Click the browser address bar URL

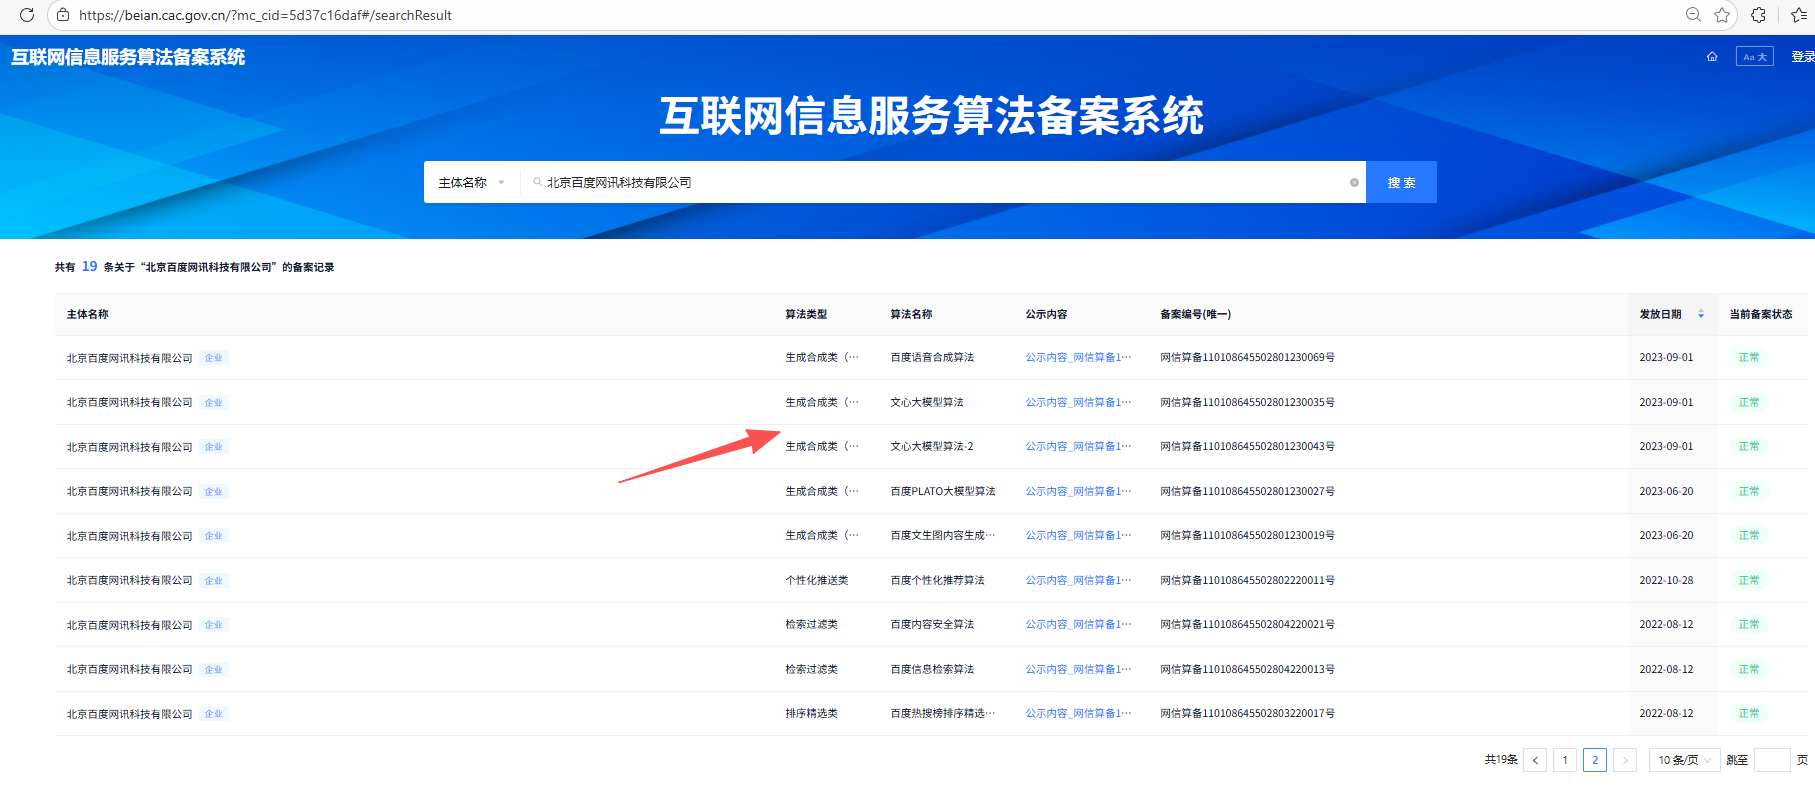pyautogui.click(x=265, y=15)
